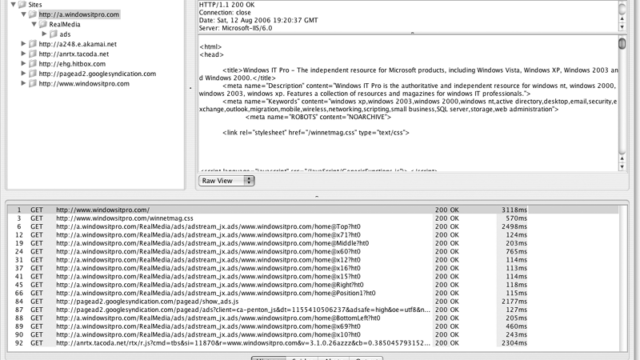Click the response headers scroll down arrow
This screenshot has width=640, height=360.
pyautogui.click(x=622, y=27)
